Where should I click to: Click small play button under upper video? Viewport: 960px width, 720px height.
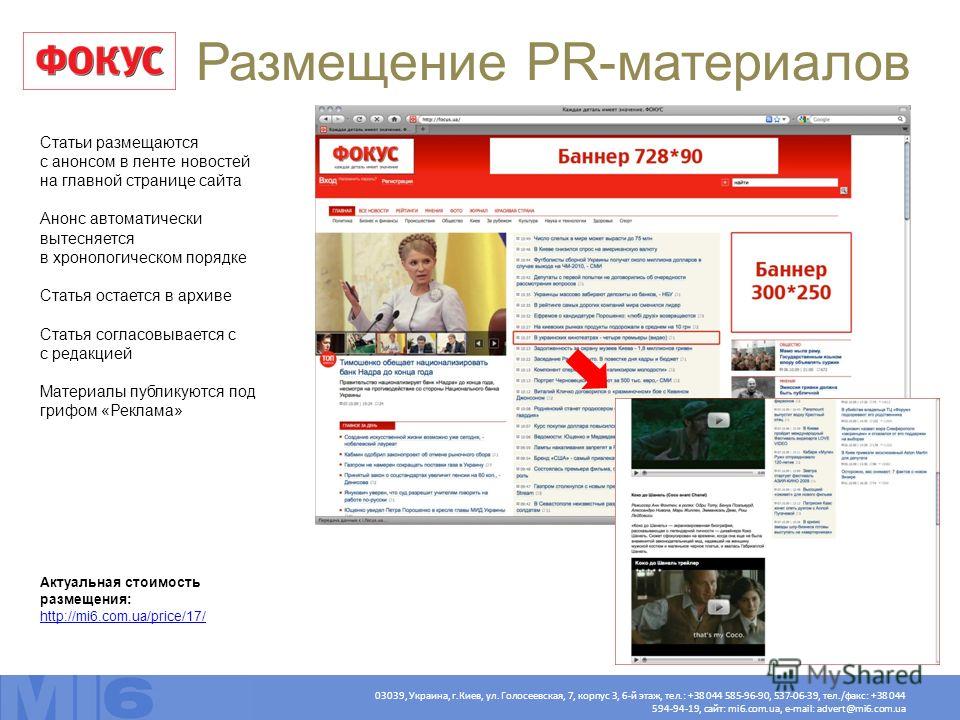636,473
